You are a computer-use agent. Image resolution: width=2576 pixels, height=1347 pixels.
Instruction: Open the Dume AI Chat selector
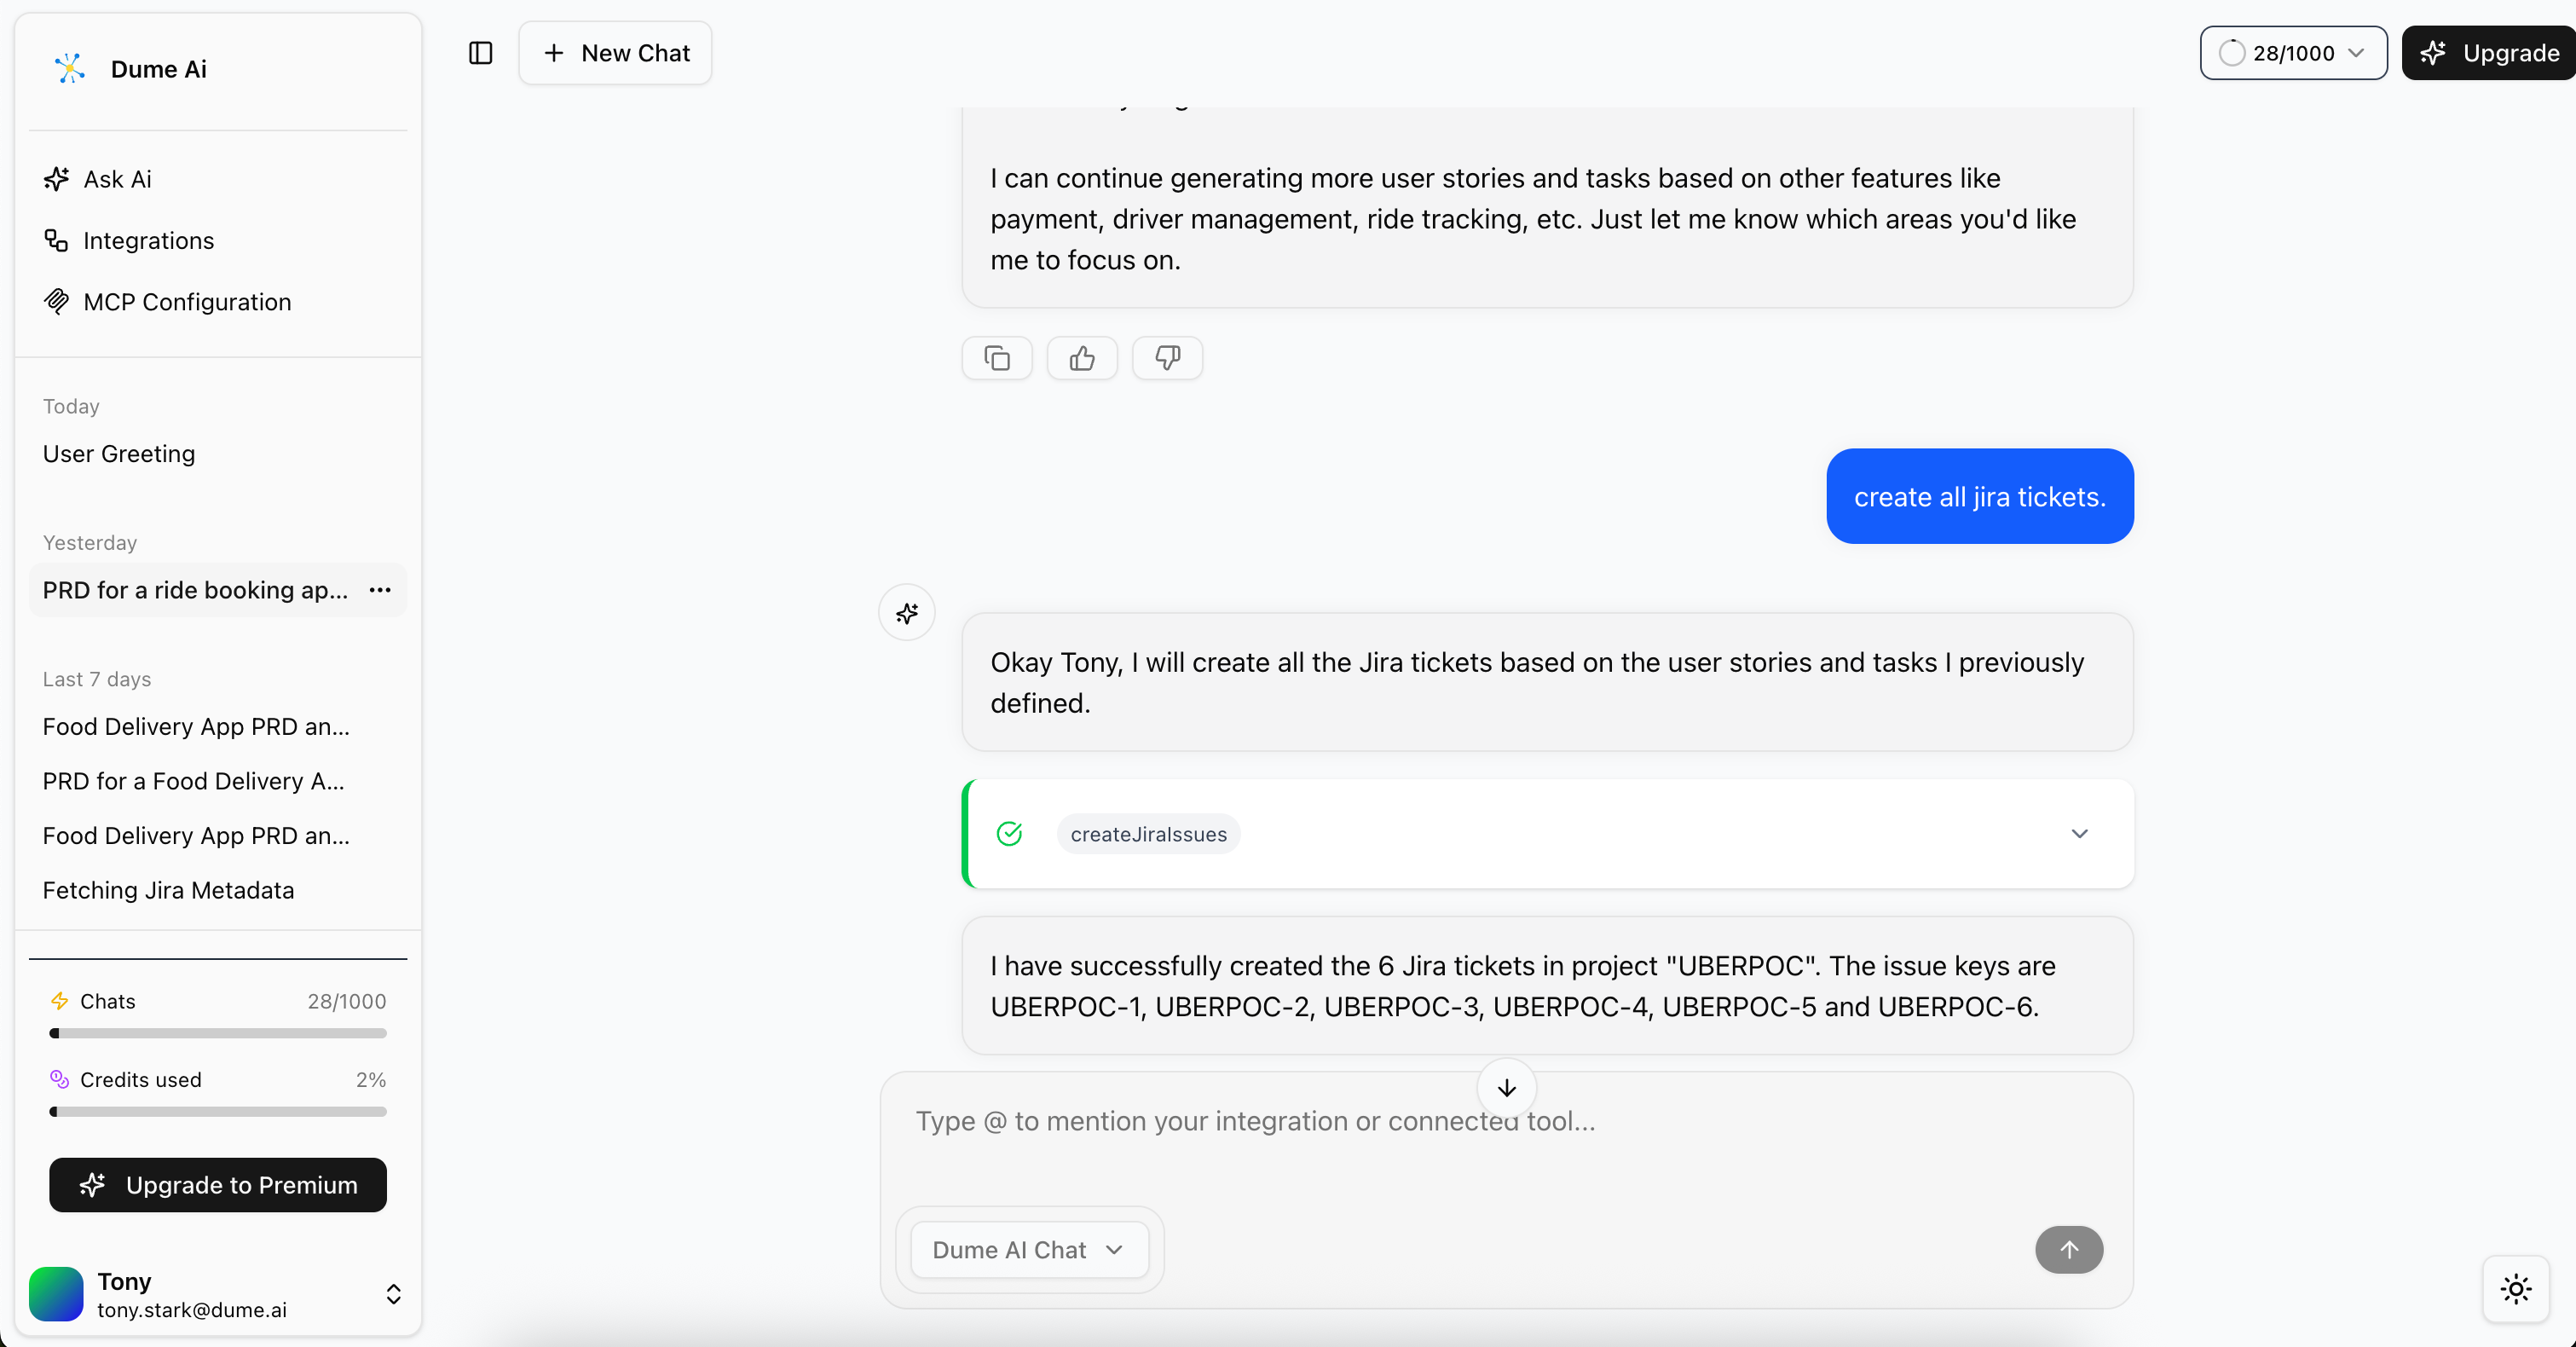(1029, 1249)
